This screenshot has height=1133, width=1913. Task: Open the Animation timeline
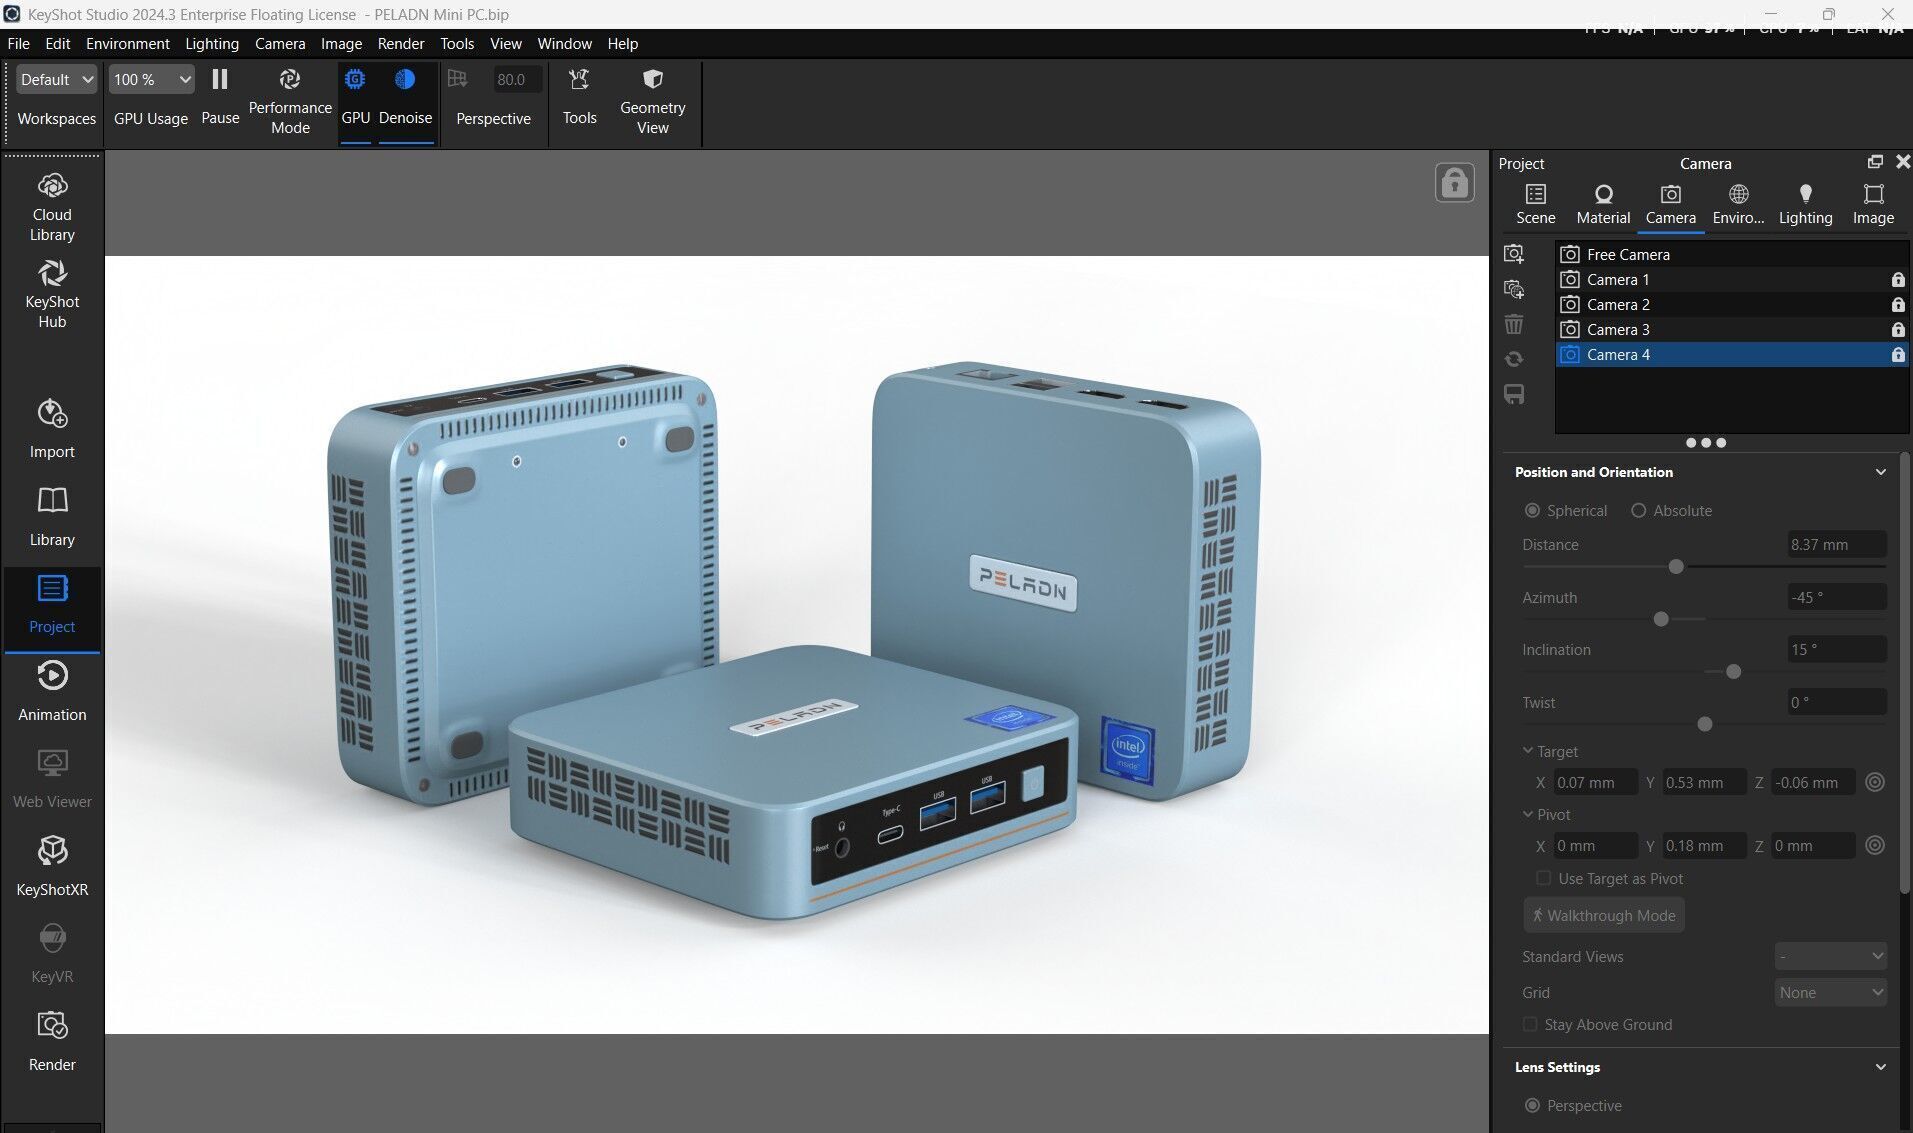point(52,691)
